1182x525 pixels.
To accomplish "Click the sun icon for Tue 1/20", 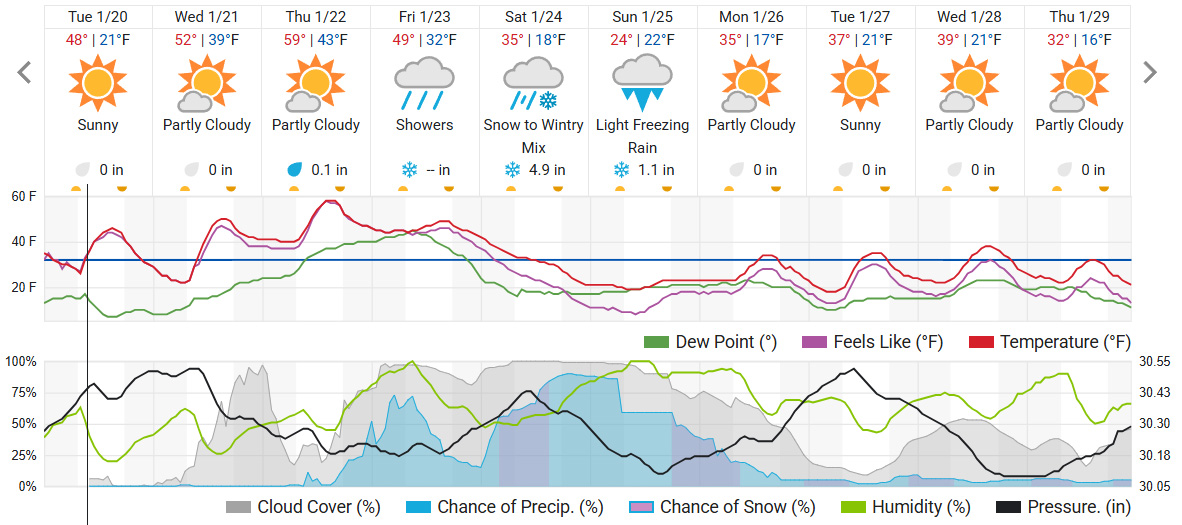I will click(x=97, y=83).
